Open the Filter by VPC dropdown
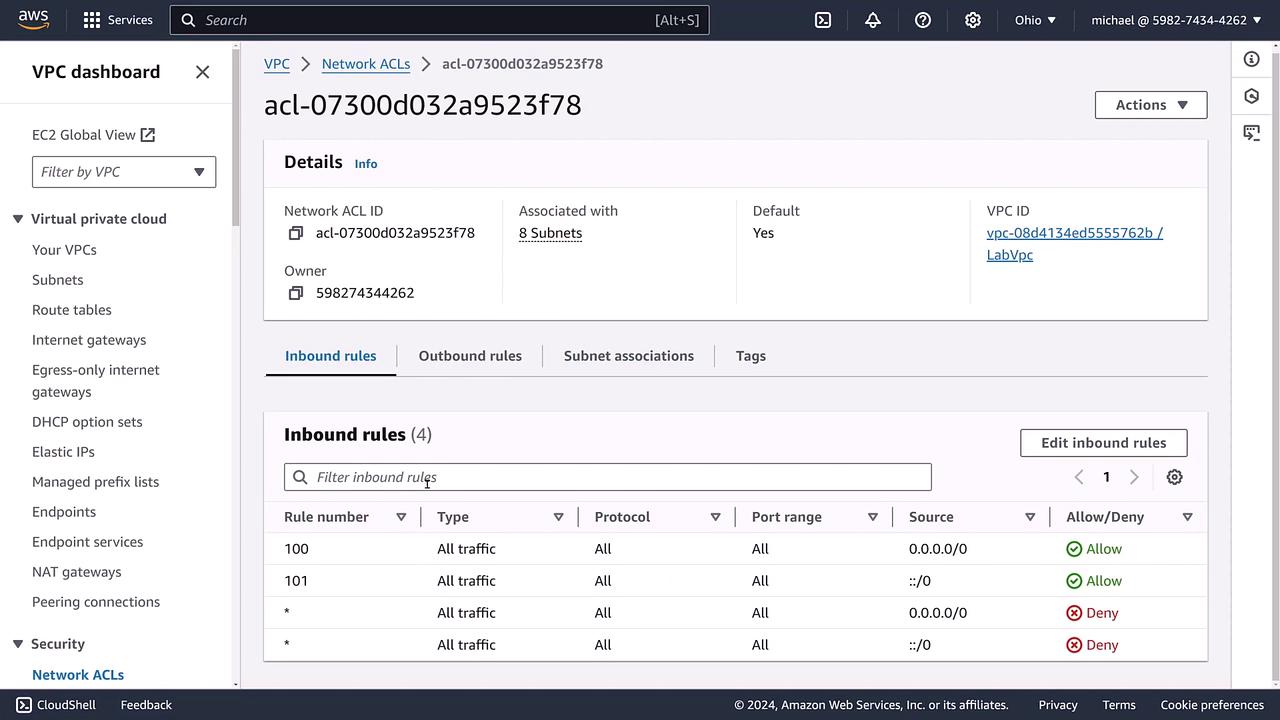The width and height of the screenshot is (1280, 720). pyautogui.click(x=124, y=172)
